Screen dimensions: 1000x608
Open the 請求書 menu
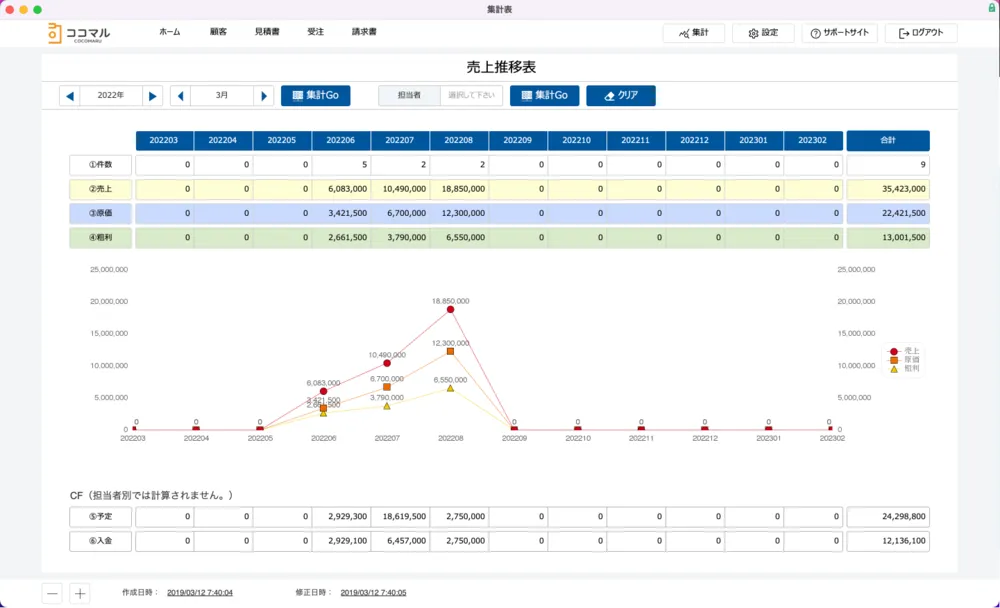[364, 32]
